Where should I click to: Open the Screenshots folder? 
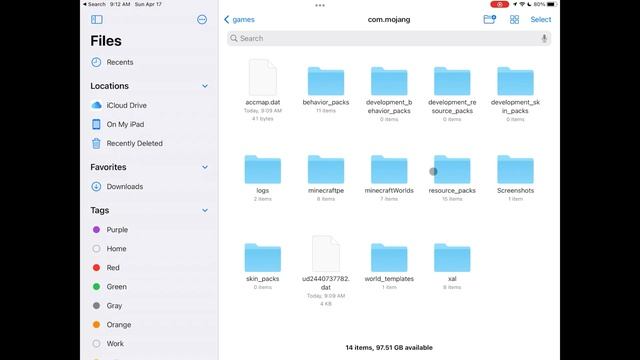[x=515, y=169]
